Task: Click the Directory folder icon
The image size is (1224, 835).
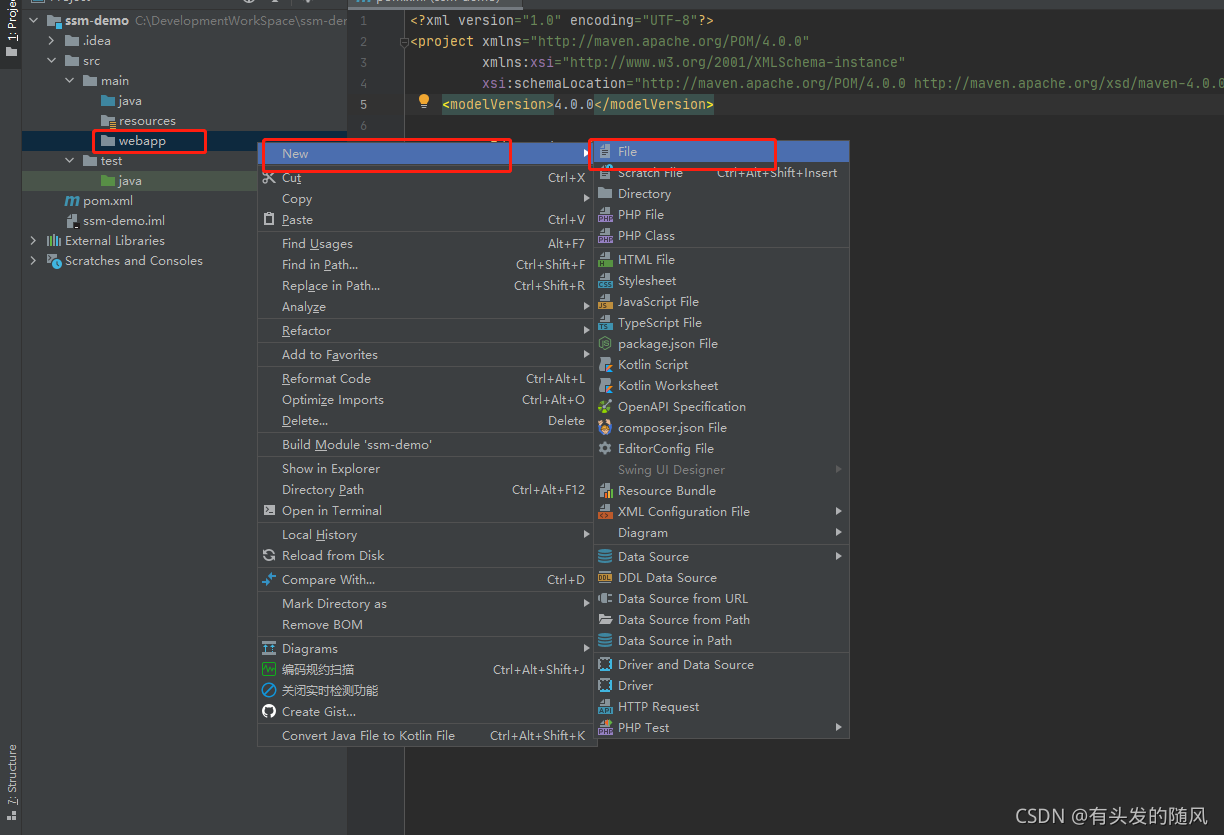Action: (x=605, y=194)
